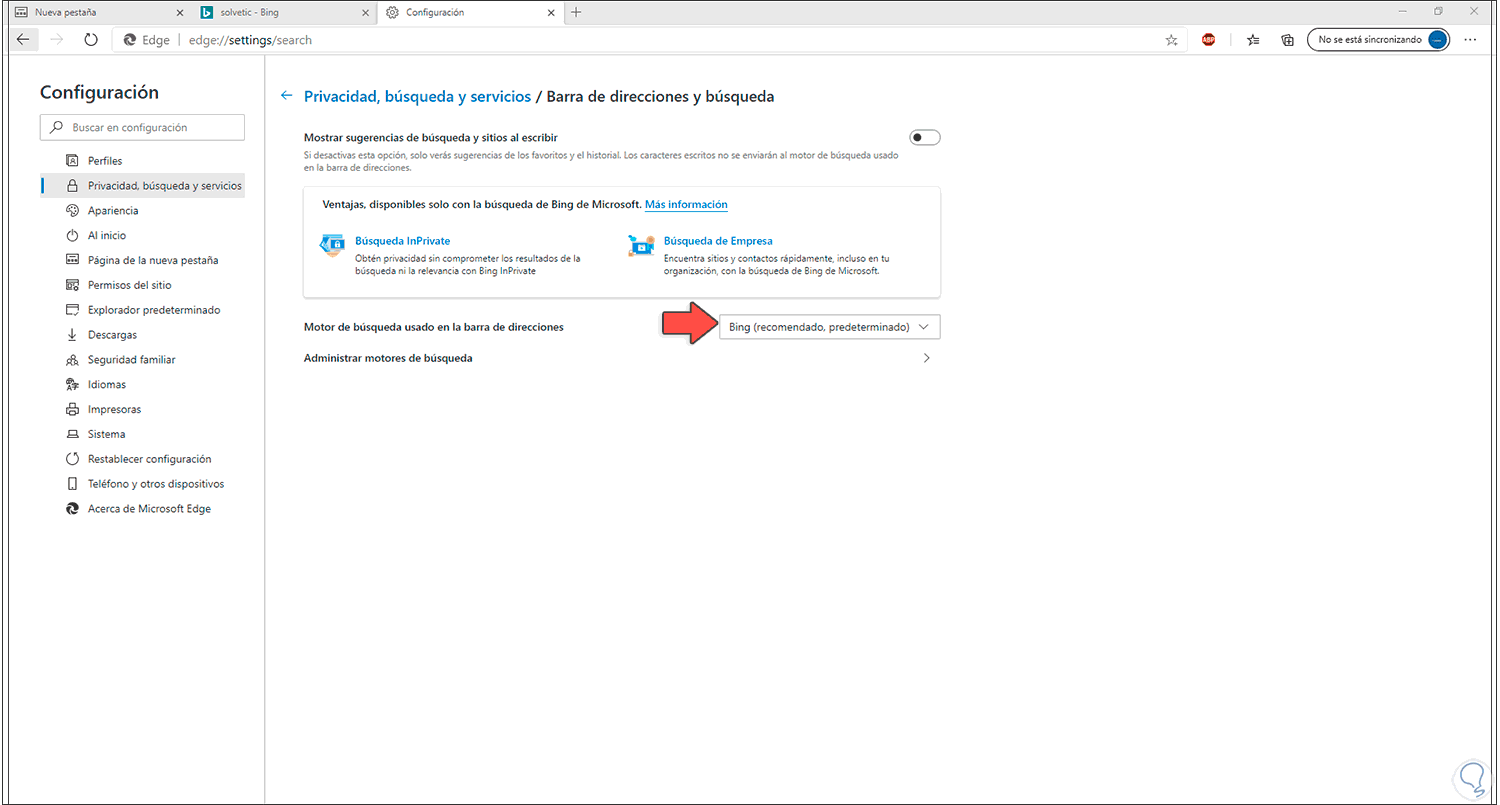Viewport: 1500px width, 805px height.
Task: Open the ABP Adblock Plus extension icon
Action: (1209, 40)
